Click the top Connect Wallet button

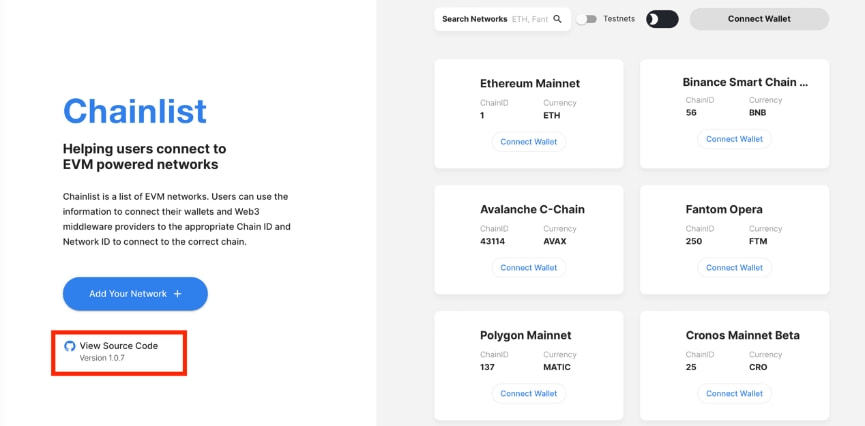click(x=759, y=19)
